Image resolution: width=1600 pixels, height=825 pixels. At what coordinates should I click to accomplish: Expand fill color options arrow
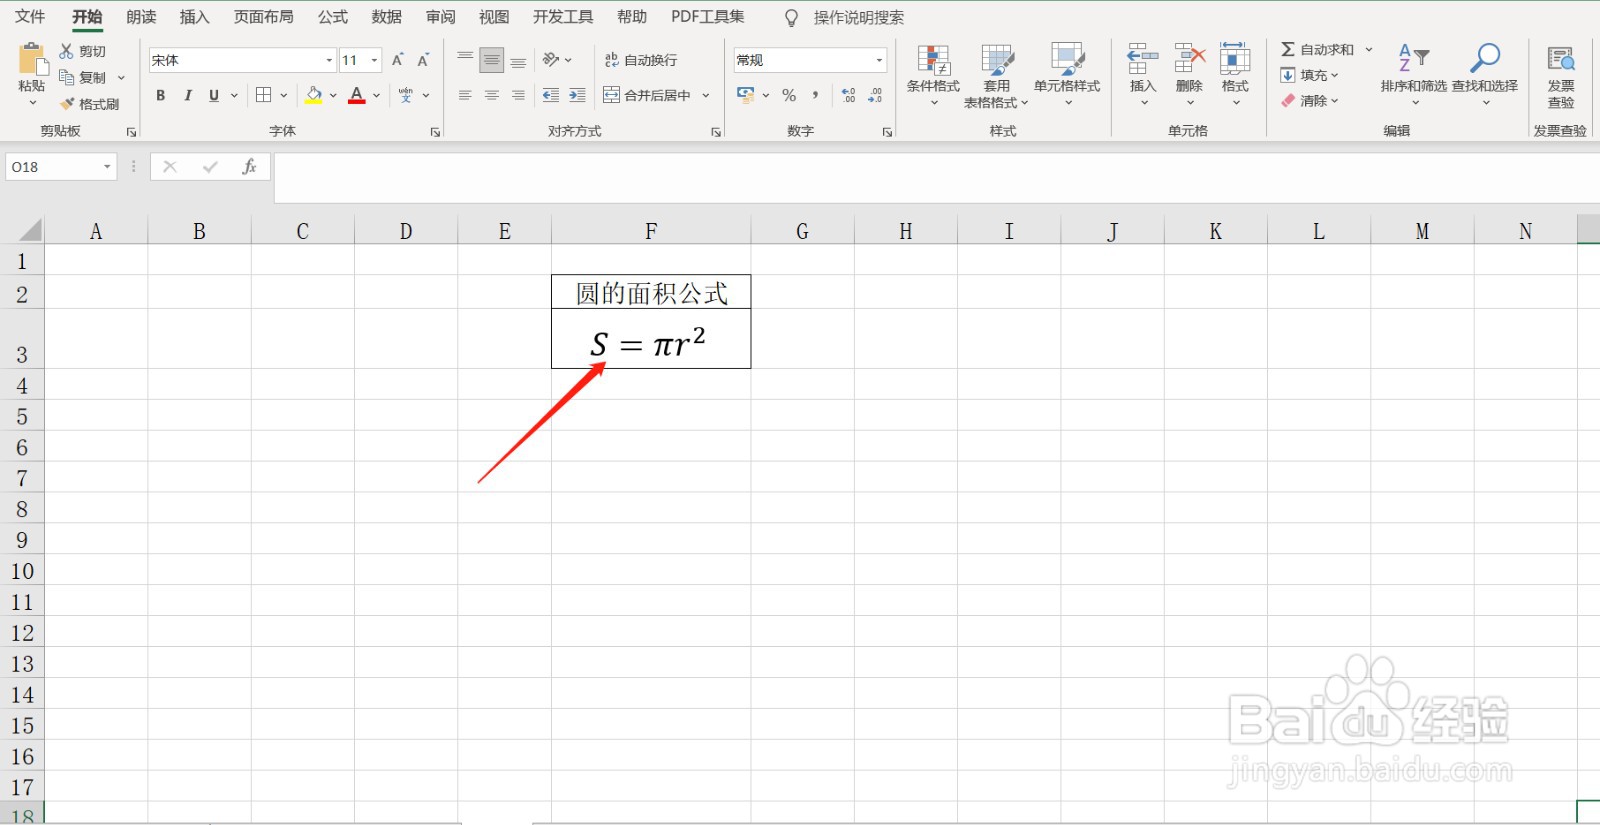point(333,95)
